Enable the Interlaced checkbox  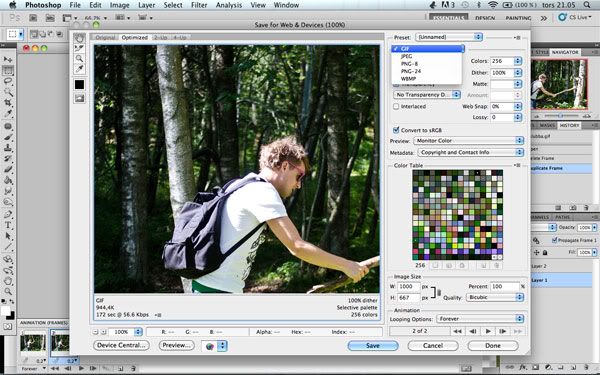pyautogui.click(x=396, y=106)
